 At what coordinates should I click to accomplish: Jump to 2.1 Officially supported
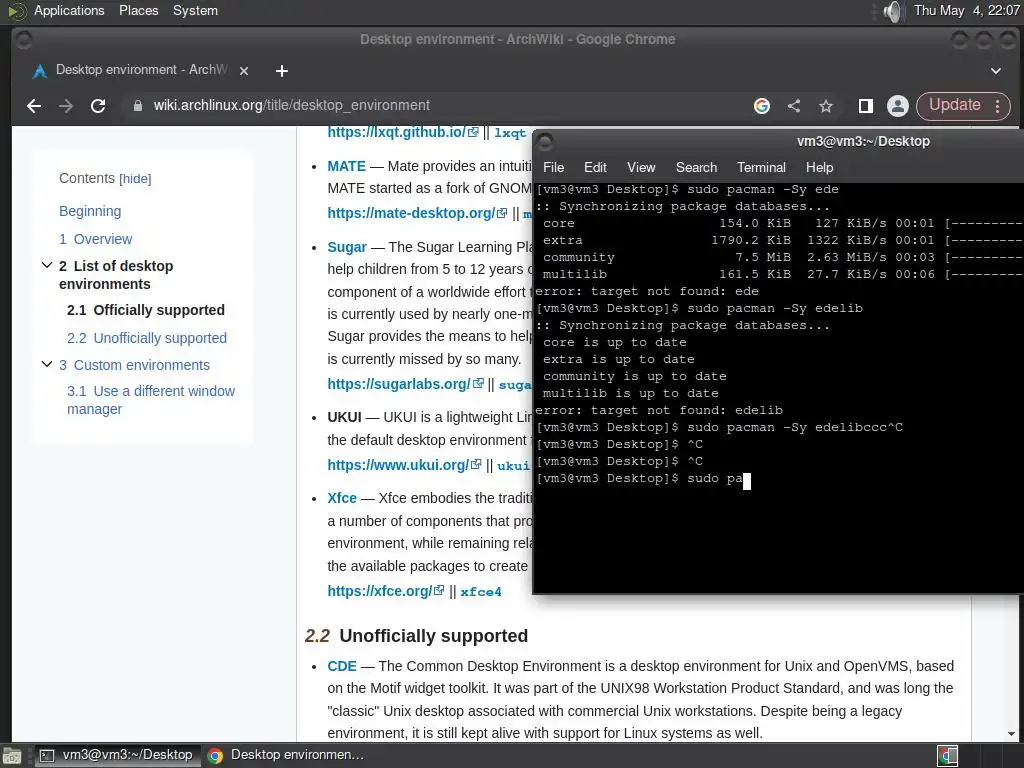pos(146,310)
